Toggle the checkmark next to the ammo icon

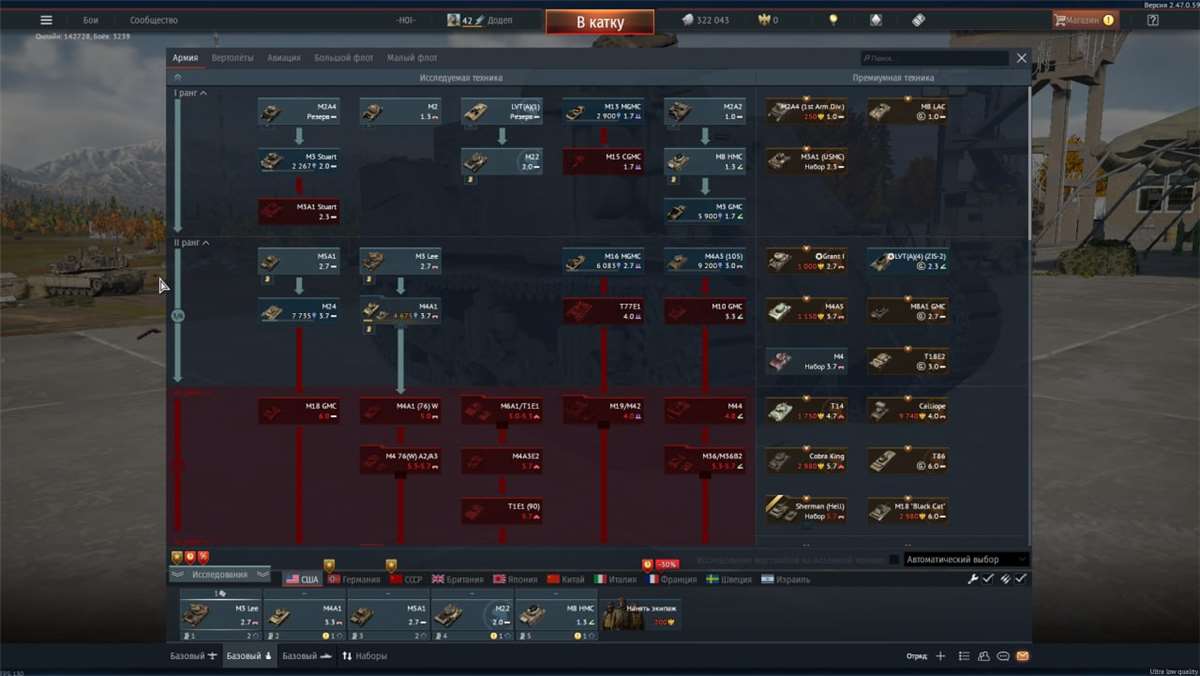1021,578
